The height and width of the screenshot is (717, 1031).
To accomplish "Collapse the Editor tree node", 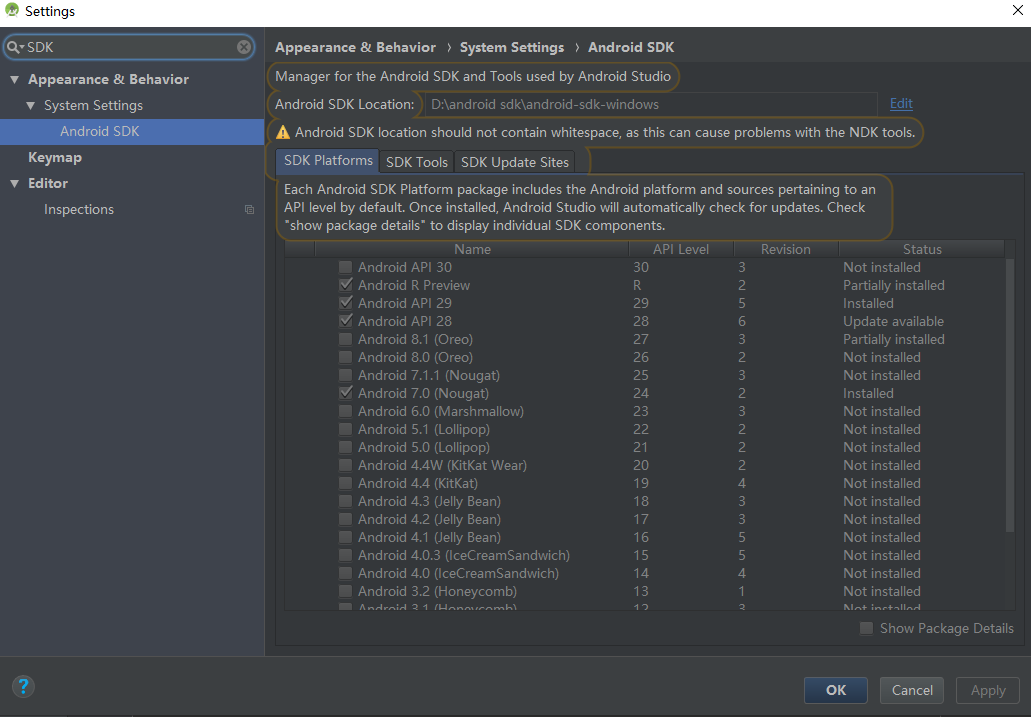I will [14, 184].
